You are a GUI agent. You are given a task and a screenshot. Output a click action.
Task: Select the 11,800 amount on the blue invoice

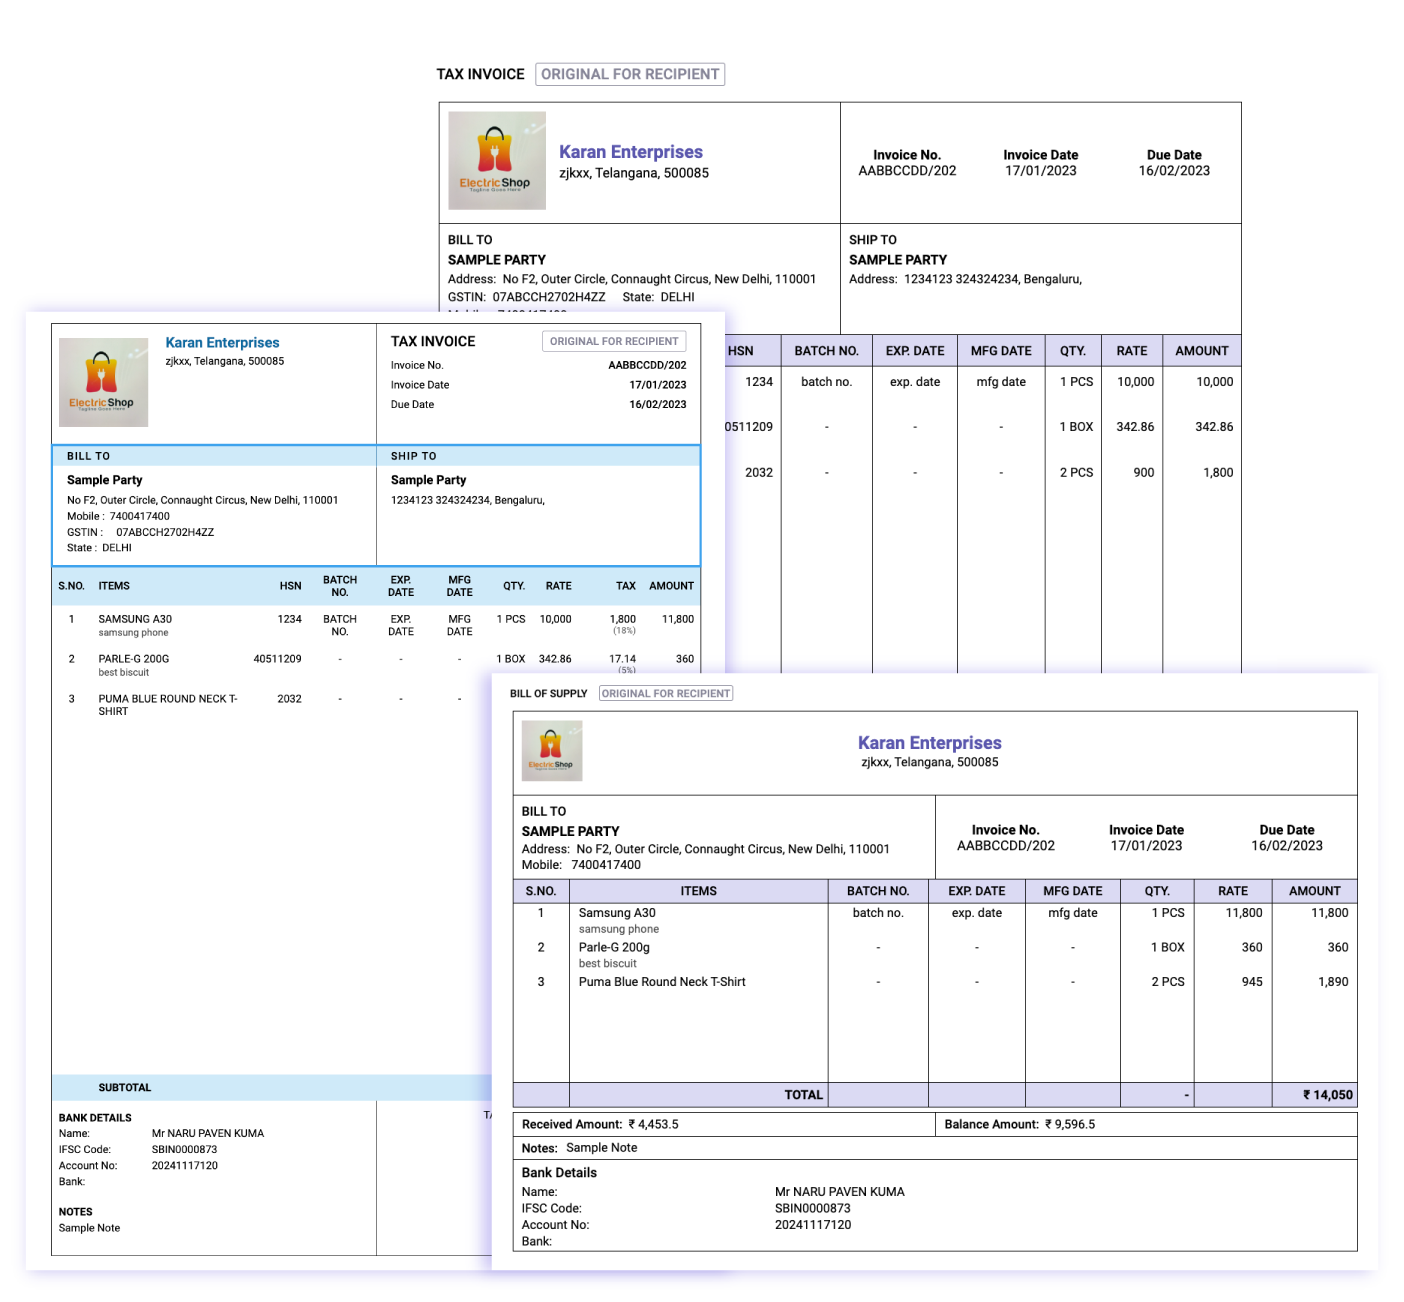(x=678, y=619)
